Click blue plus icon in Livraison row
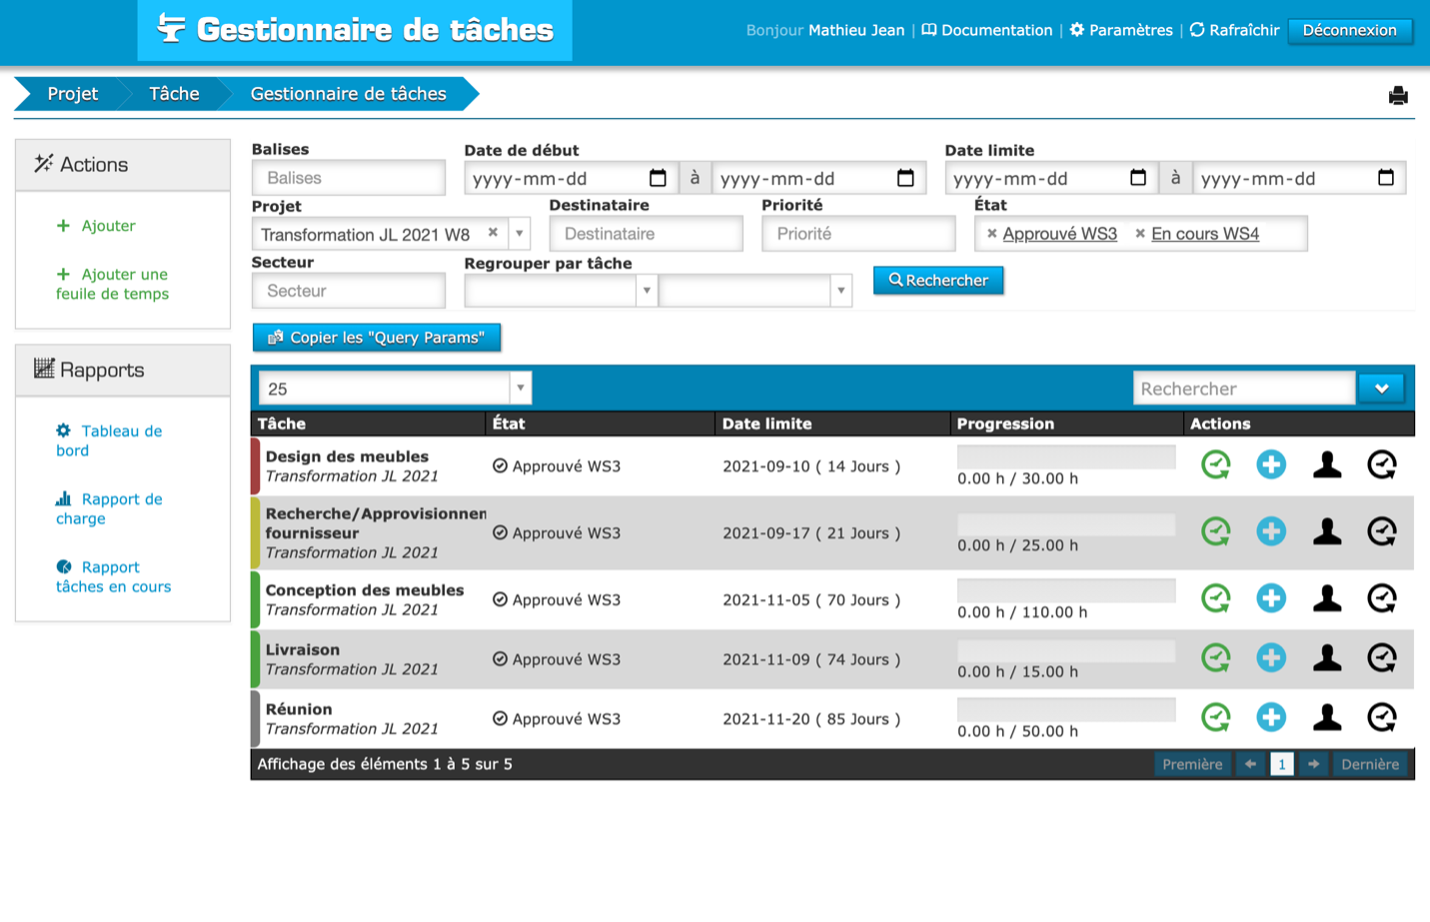 pyautogui.click(x=1271, y=658)
